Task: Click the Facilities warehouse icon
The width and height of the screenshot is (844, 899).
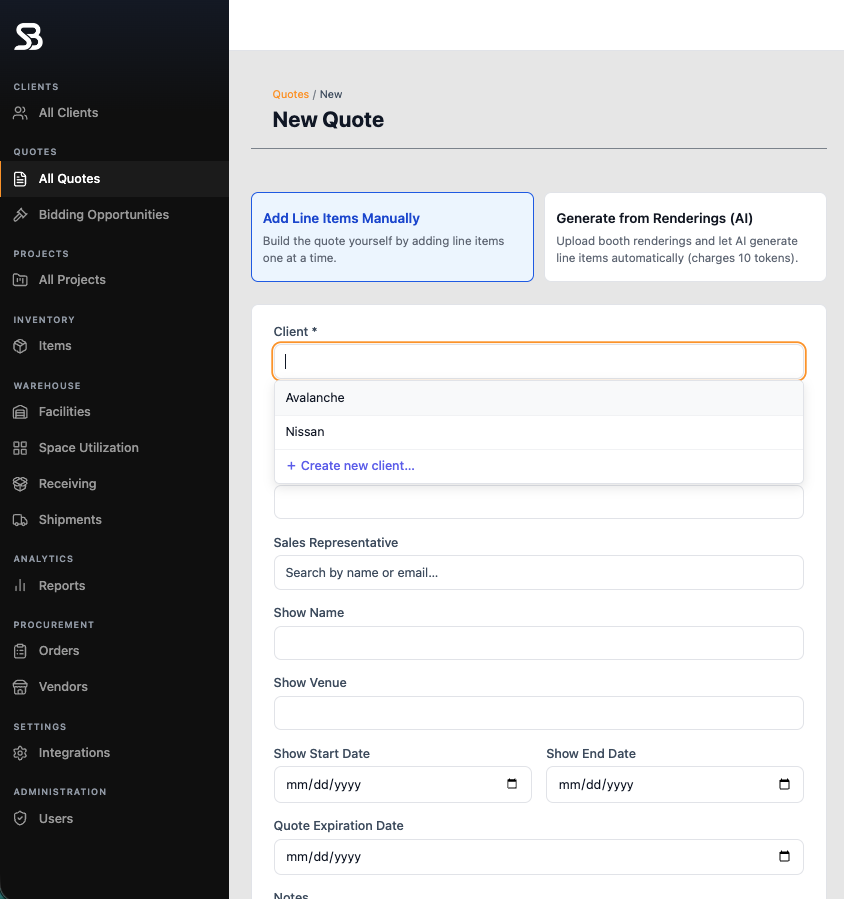Action: 20,412
